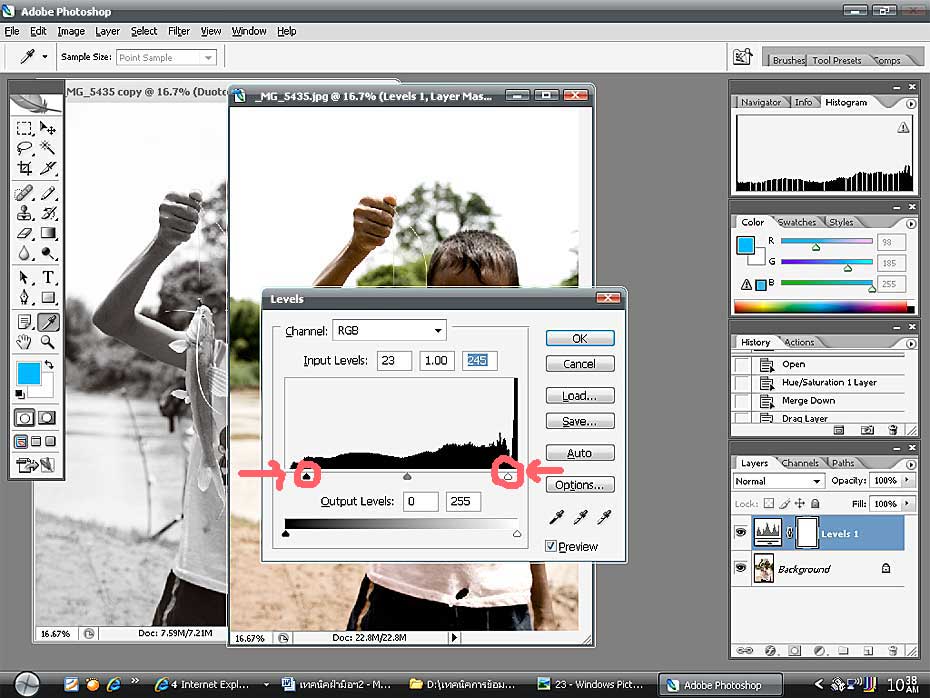Click OK in the Levels dialog
The width and height of the screenshot is (930, 698).
point(580,338)
